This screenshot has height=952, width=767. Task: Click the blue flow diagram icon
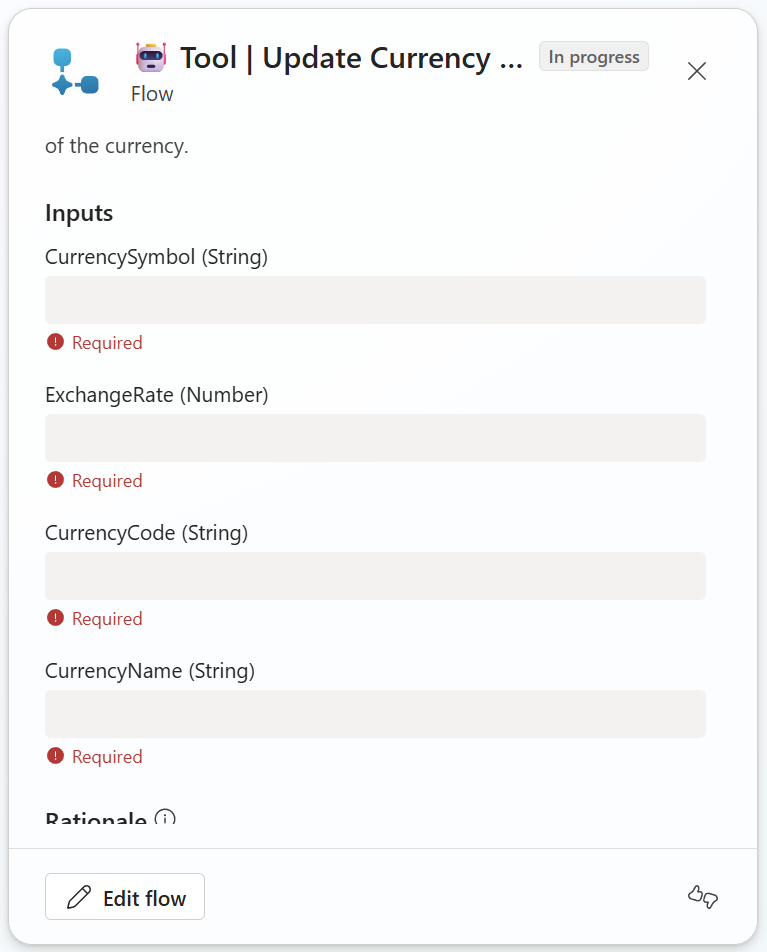pos(75,72)
